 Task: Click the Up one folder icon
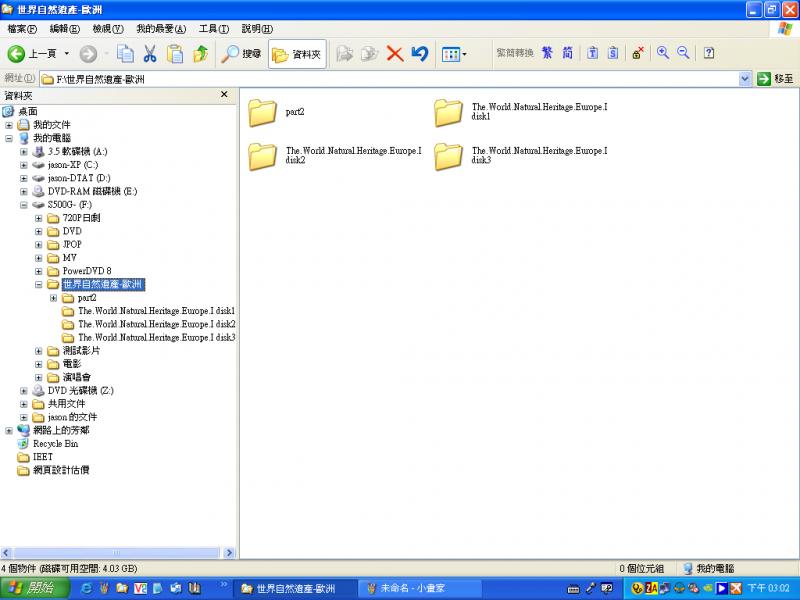coord(200,53)
